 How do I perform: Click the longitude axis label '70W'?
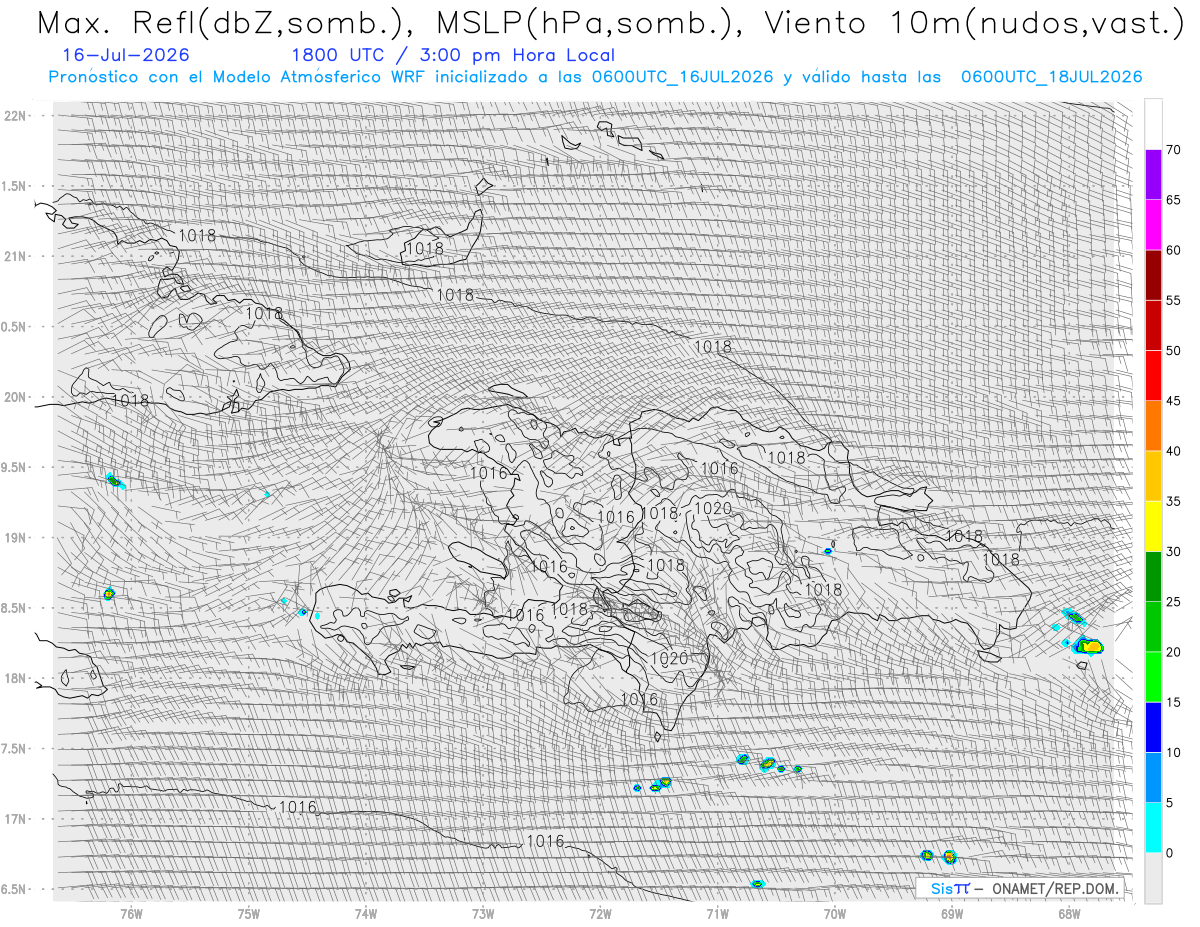pos(834,912)
